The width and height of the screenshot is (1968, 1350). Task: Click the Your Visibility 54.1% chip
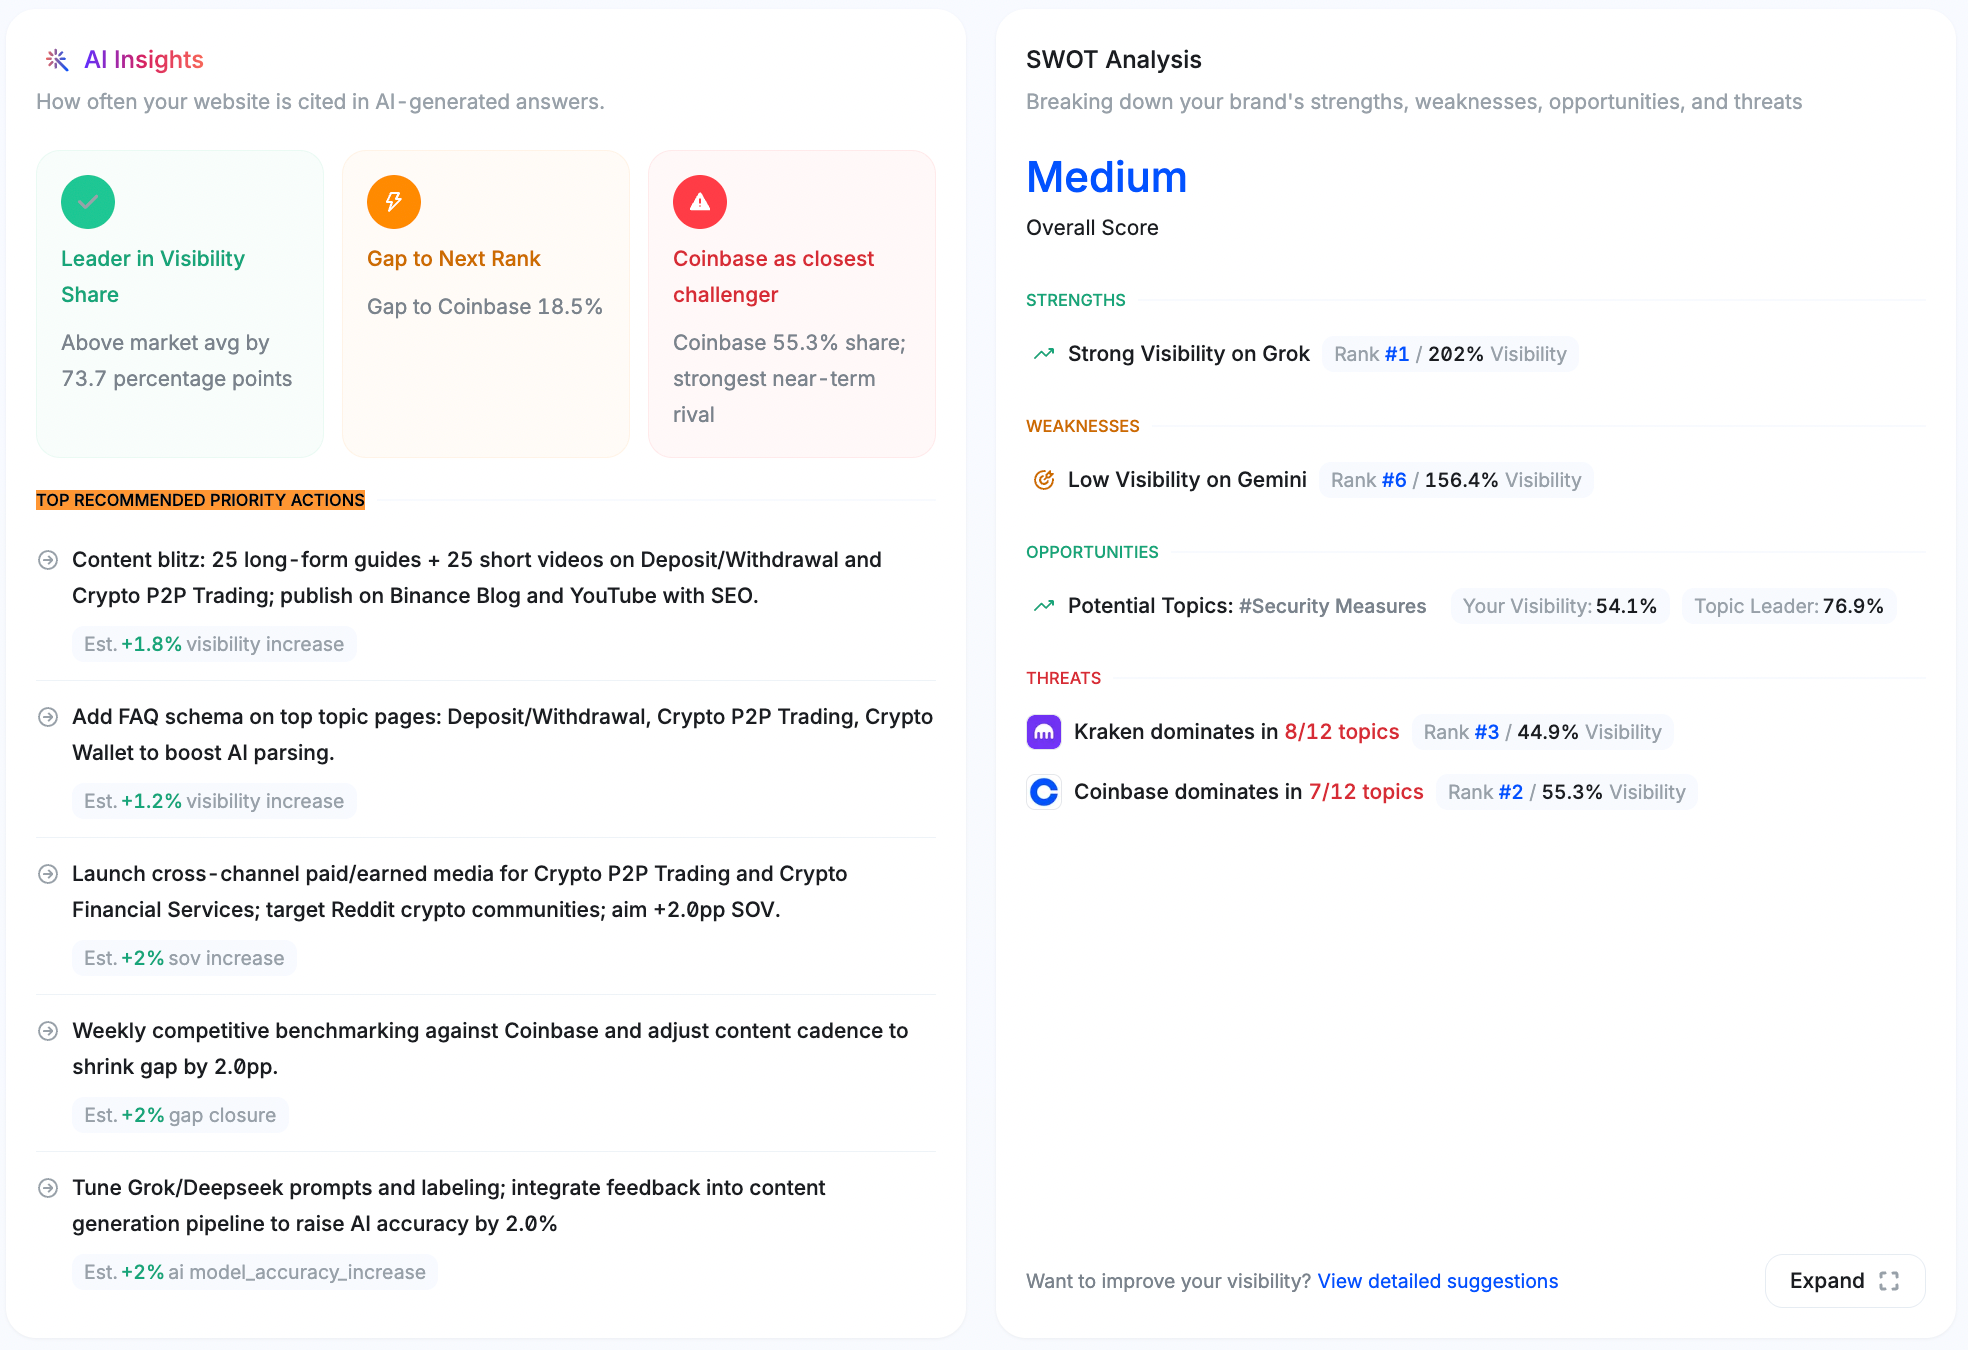tap(1559, 605)
